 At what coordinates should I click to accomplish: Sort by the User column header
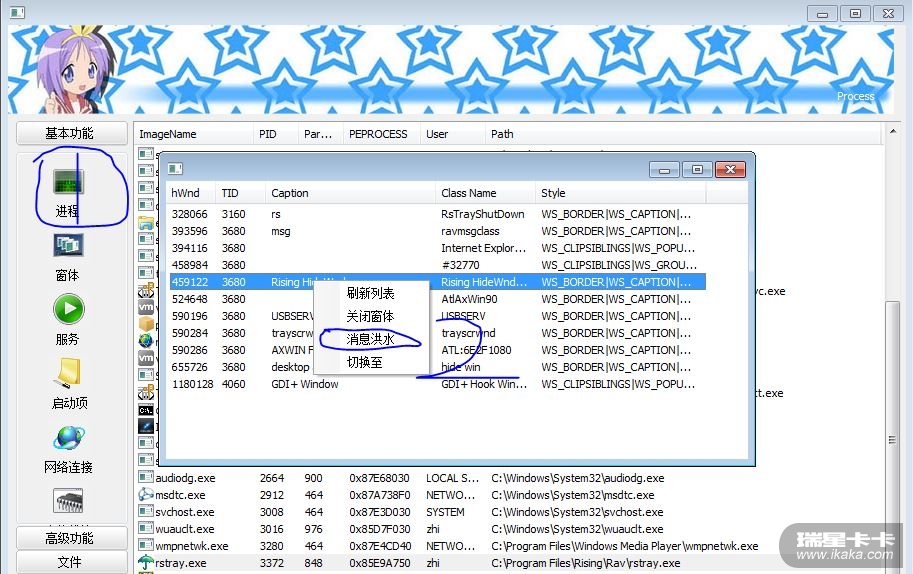coord(453,134)
